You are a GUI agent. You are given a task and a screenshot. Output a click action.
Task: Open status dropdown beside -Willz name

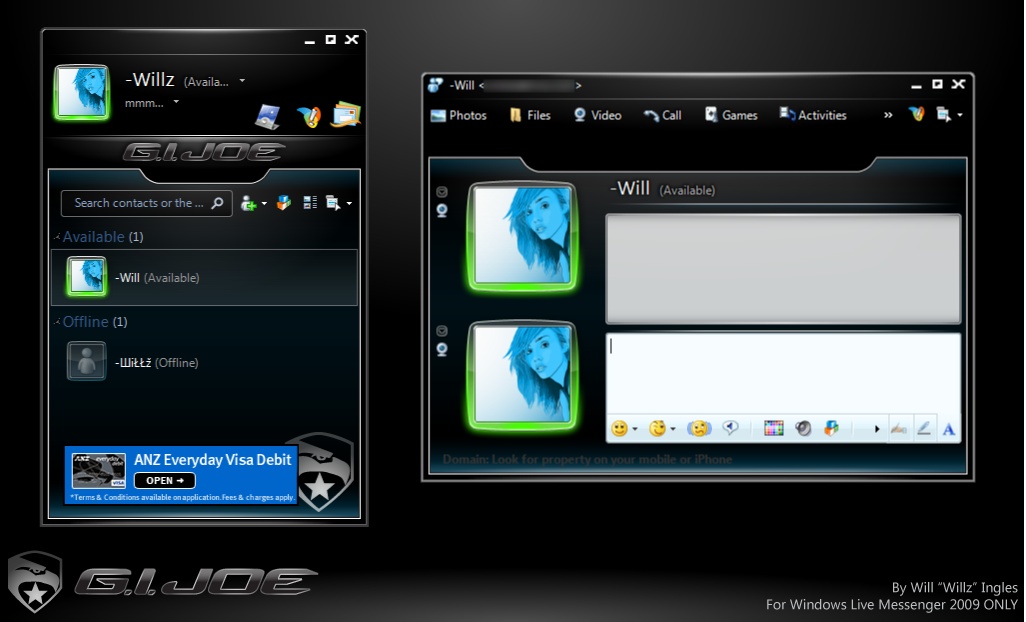pyautogui.click(x=242, y=80)
